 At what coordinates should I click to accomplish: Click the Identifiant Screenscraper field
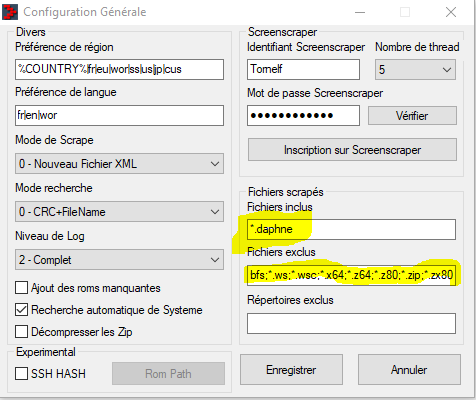(x=303, y=69)
